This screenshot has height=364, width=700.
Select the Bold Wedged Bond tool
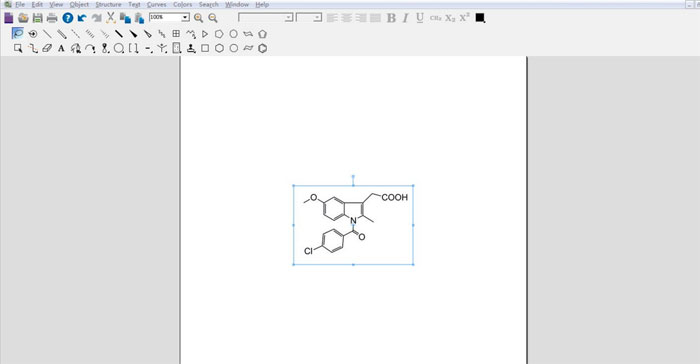click(x=133, y=34)
